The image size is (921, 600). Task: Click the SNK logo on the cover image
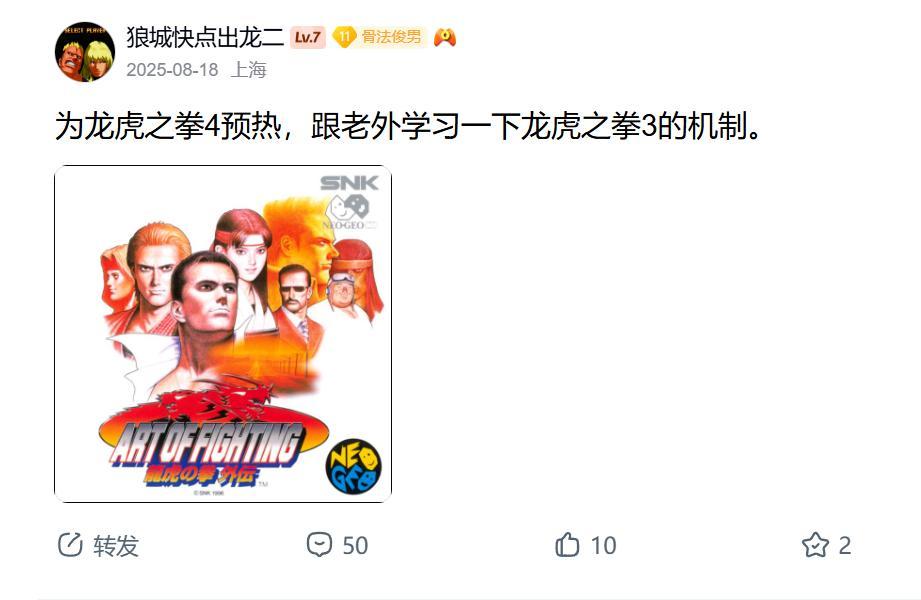349,183
